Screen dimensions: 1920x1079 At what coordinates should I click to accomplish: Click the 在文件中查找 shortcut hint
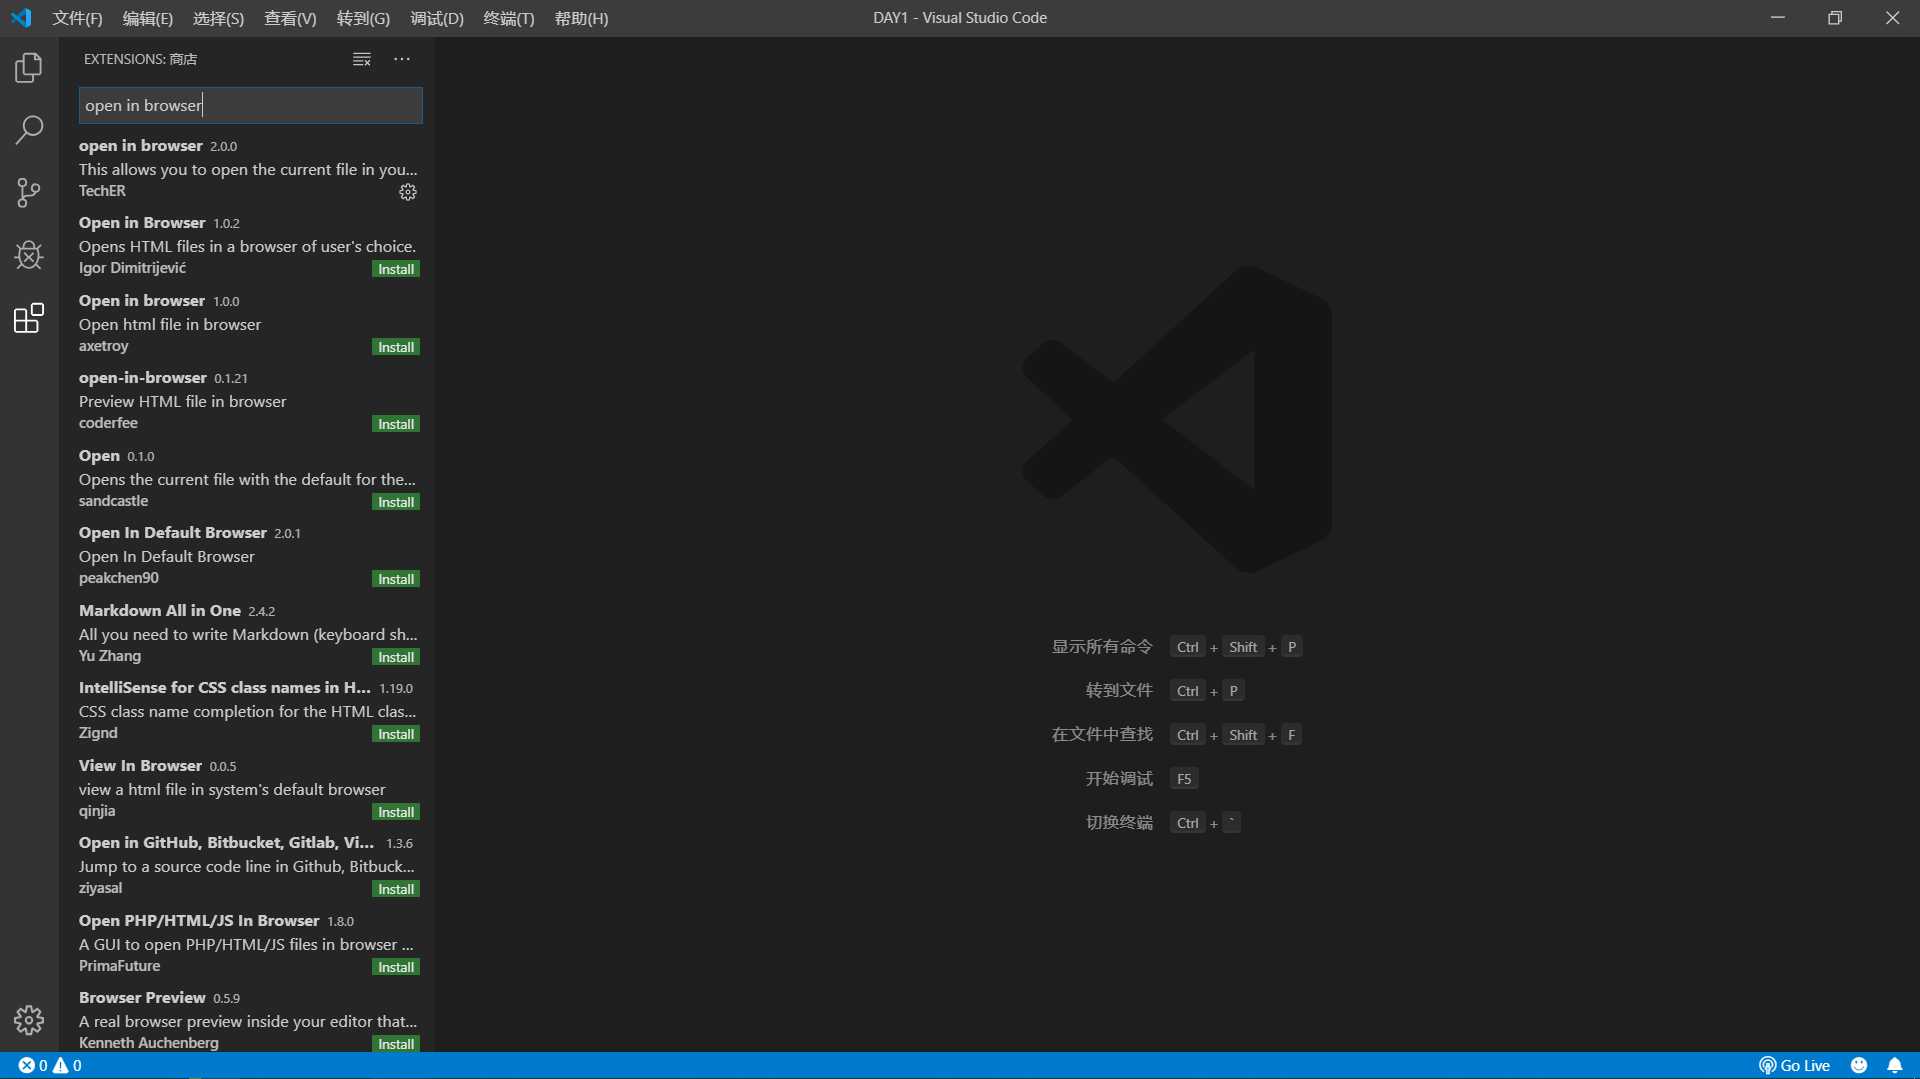[1102, 735]
